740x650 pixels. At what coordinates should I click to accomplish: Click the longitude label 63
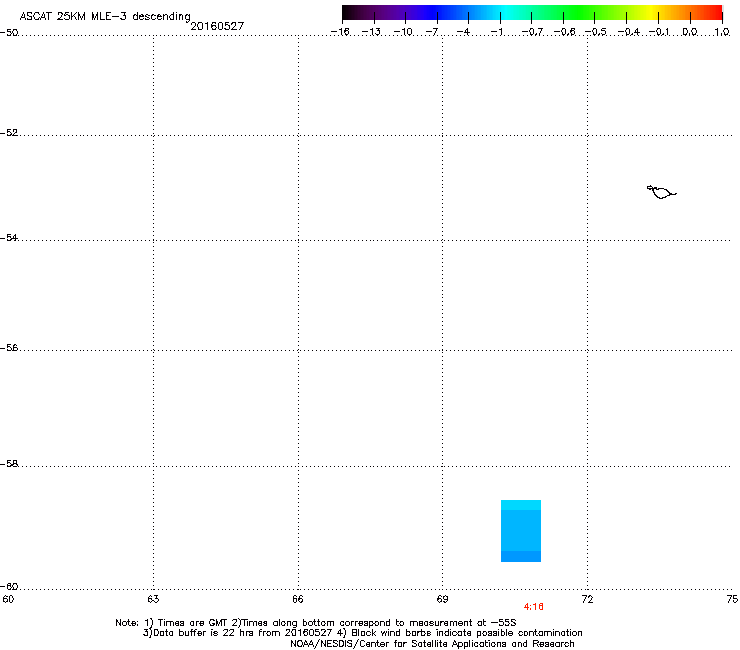click(x=153, y=599)
